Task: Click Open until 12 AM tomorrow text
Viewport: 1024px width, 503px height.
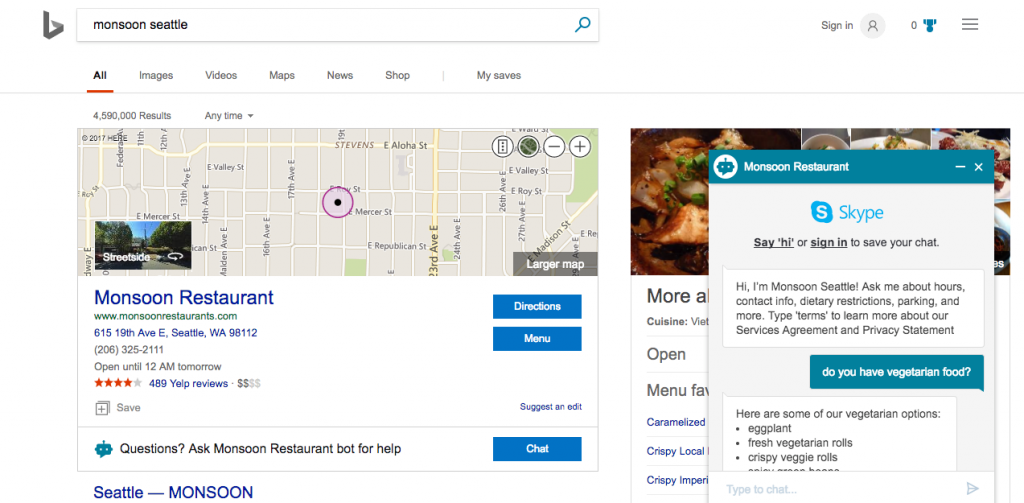Action: (x=157, y=366)
